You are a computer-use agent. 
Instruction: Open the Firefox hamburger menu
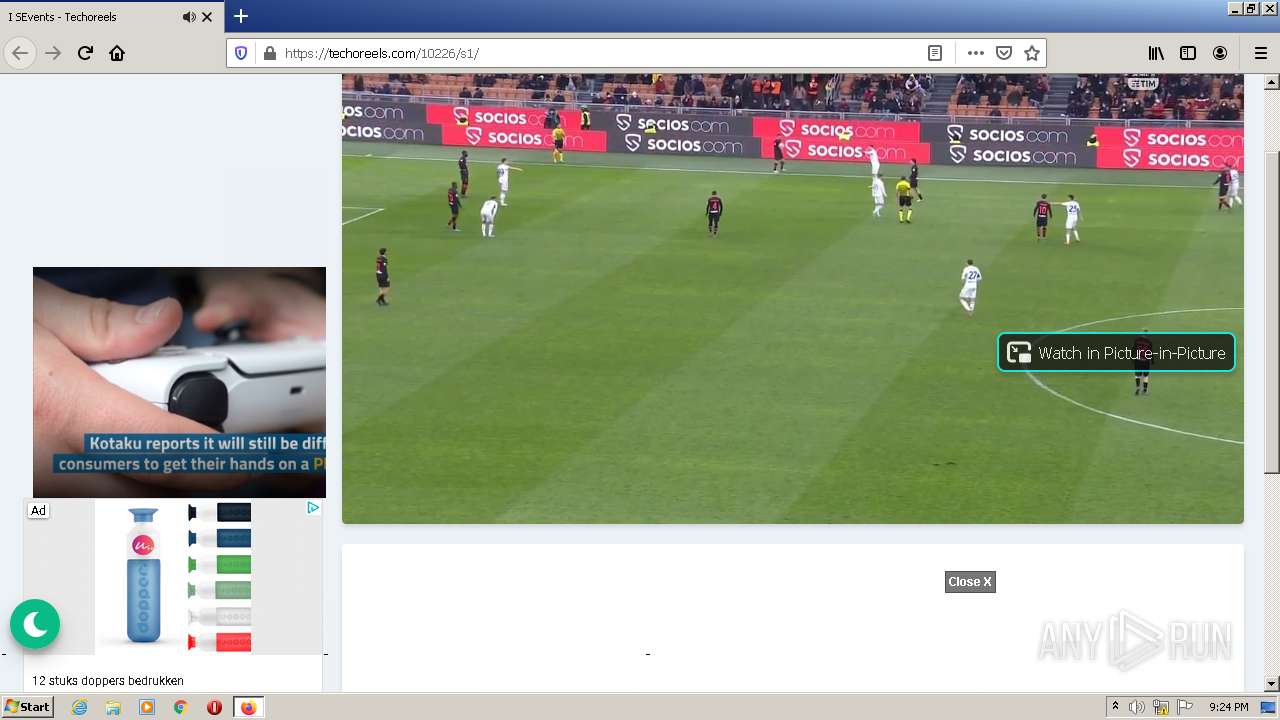tap(1260, 53)
